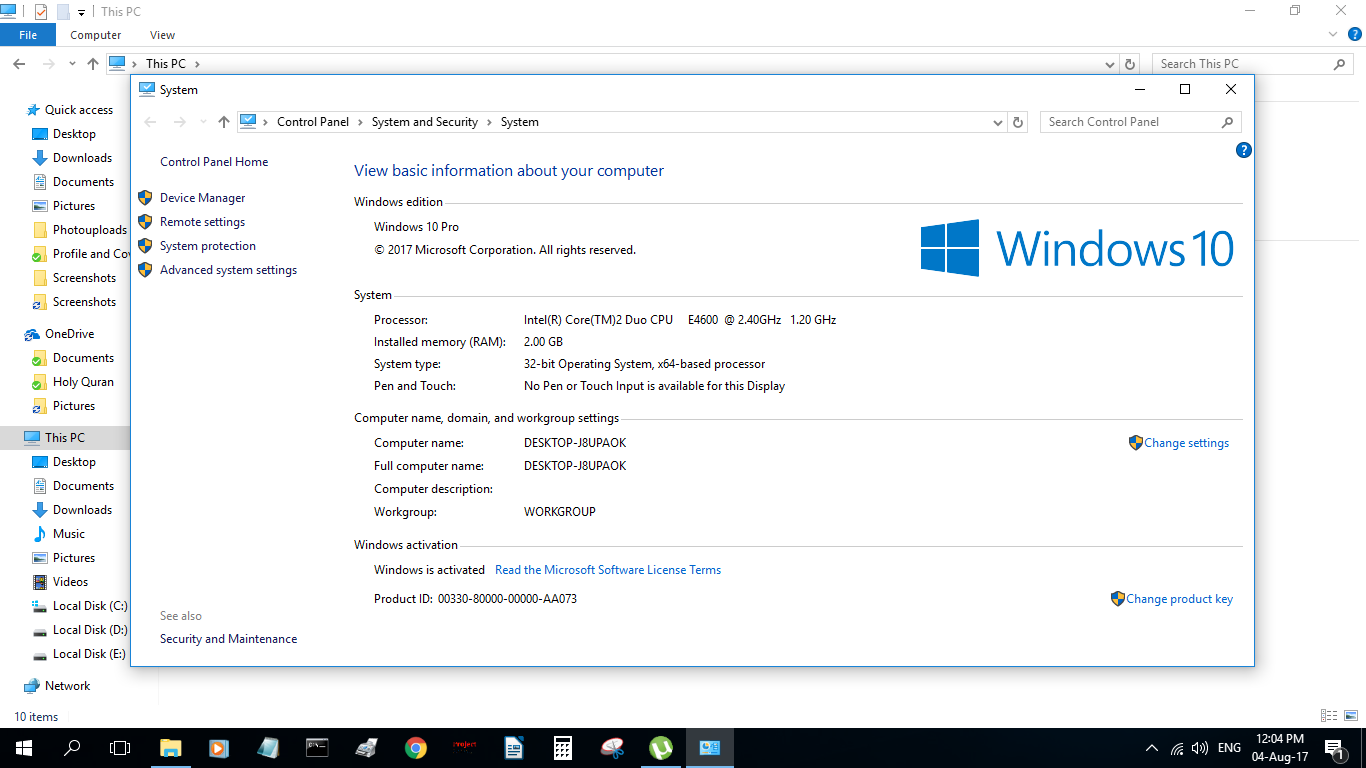This screenshot has height=768, width=1366.
Task: Open Customize Quick Access Toolbar dropdown
Action: click(x=82, y=13)
